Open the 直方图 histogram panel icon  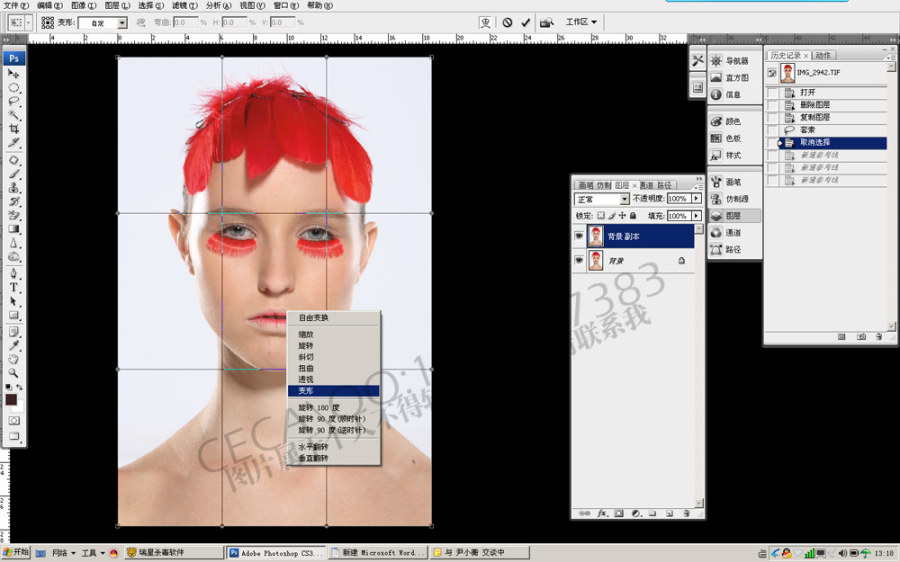pyautogui.click(x=716, y=77)
